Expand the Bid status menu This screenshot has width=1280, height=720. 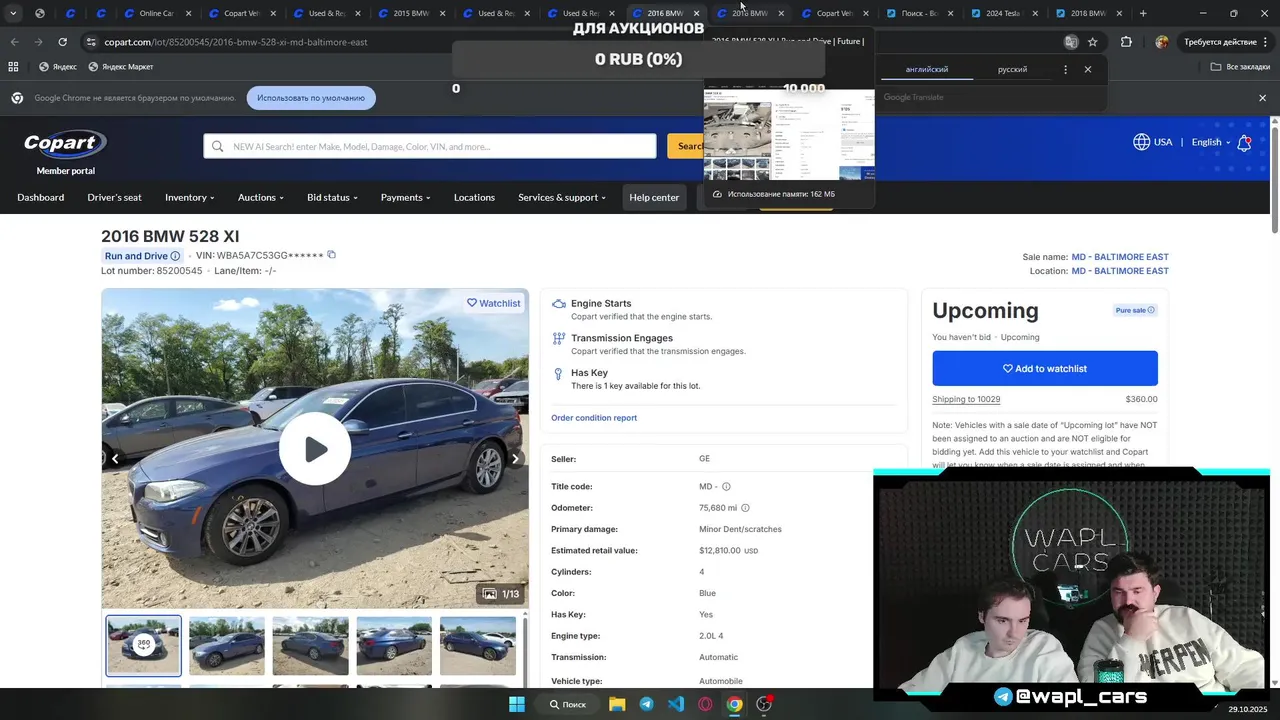click(x=332, y=197)
